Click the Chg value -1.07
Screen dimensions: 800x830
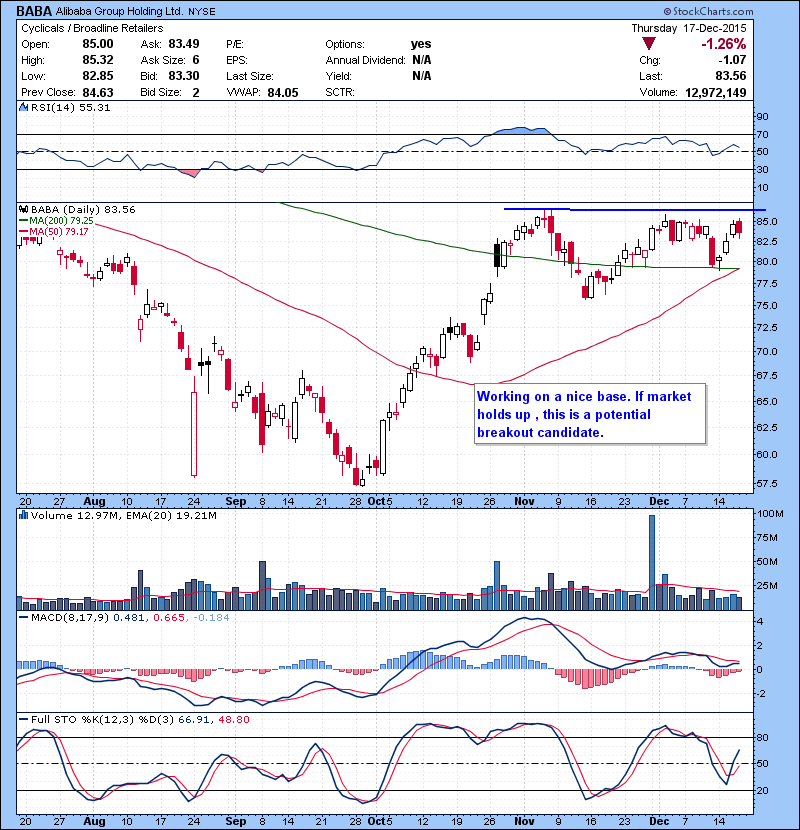pos(732,60)
